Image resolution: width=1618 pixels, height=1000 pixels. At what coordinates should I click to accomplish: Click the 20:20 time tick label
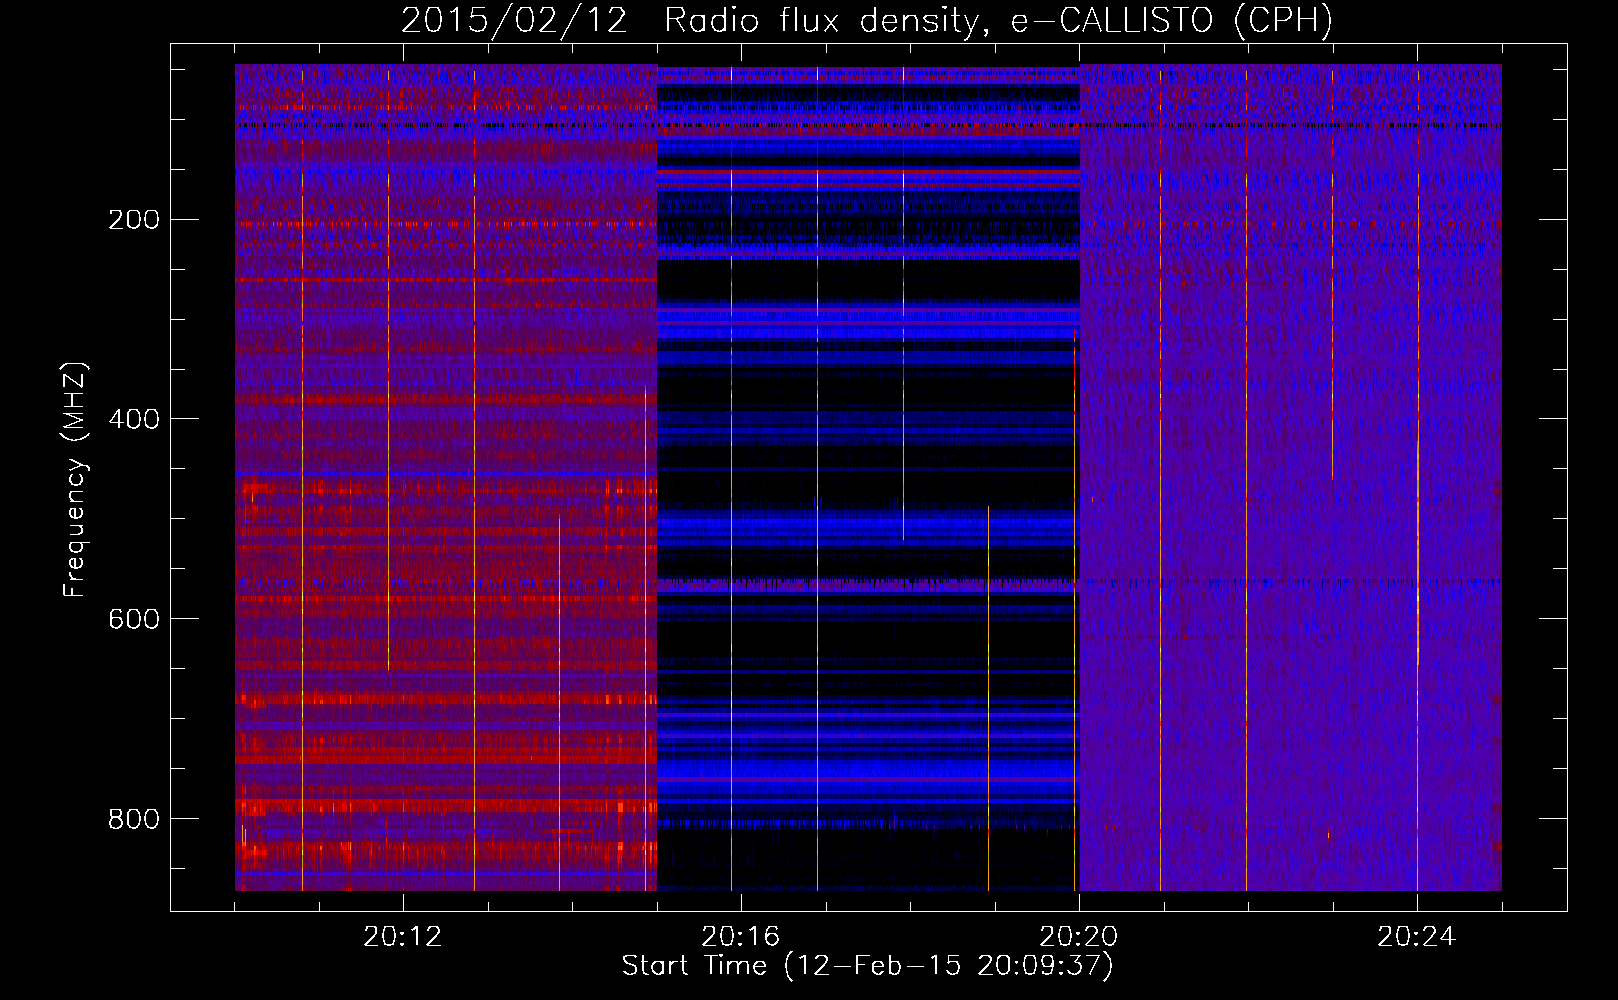pos(1079,937)
